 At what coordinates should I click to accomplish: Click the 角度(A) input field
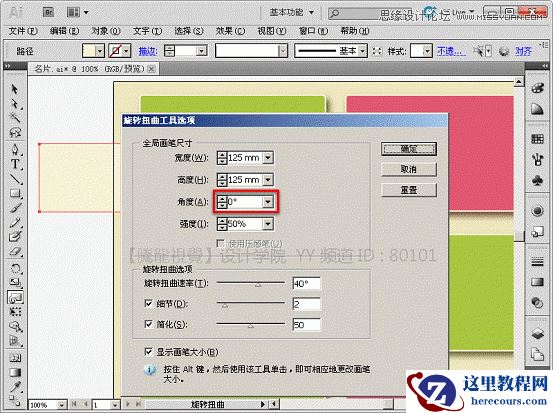tap(245, 202)
